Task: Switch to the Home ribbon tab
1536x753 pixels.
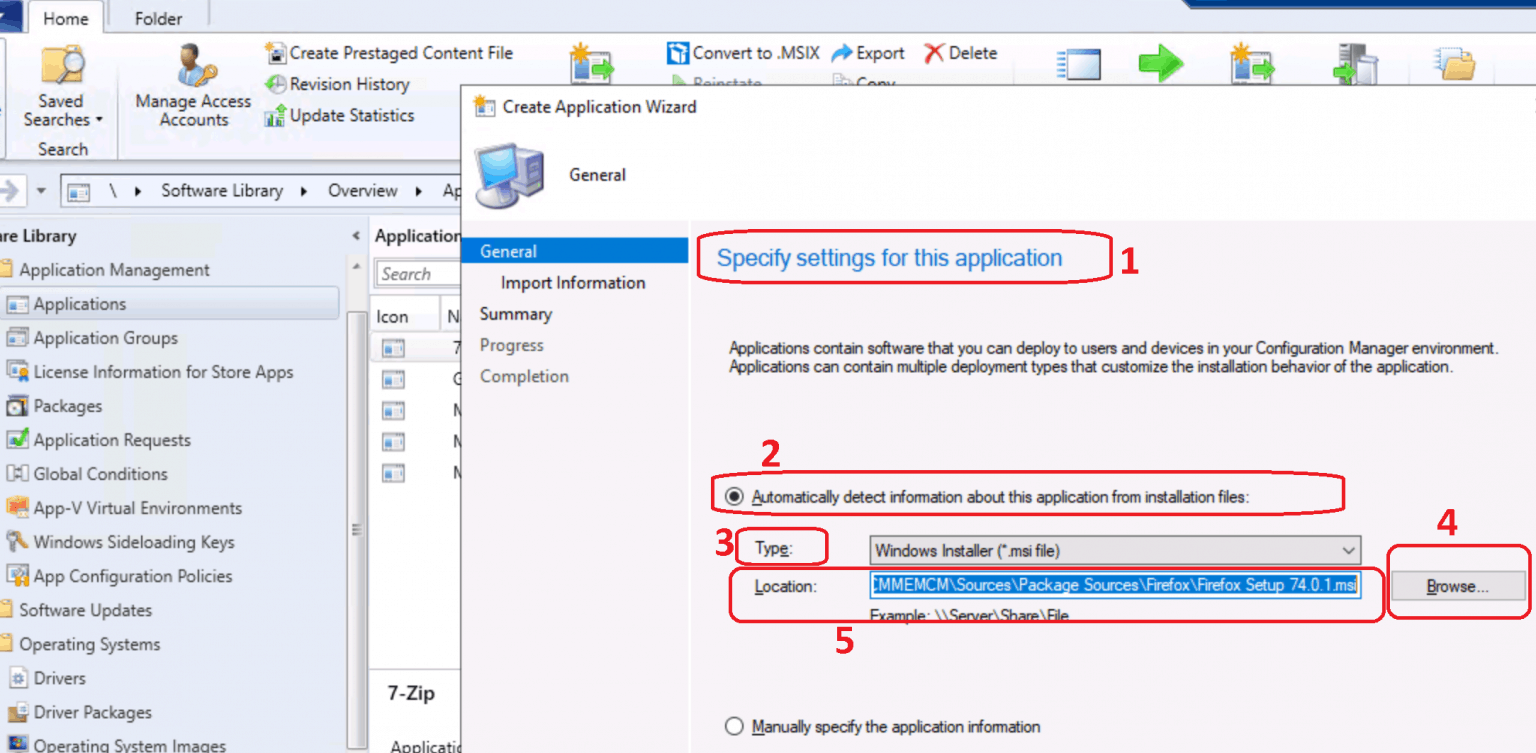Action: tap(66, 17)
